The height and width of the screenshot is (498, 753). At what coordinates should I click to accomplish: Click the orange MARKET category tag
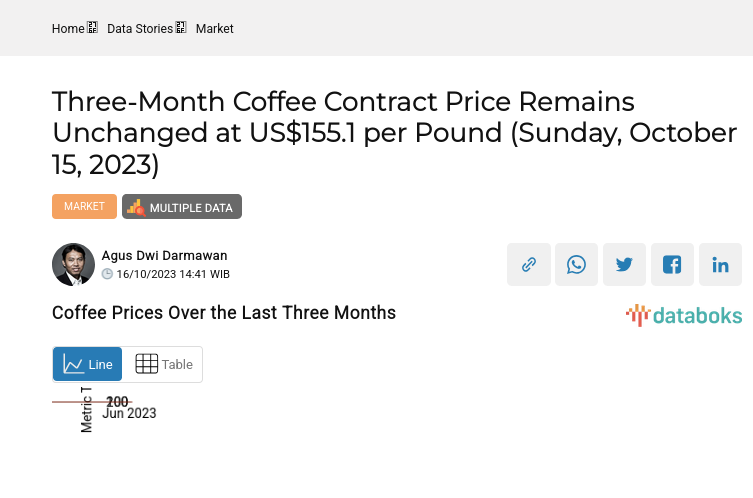click(x=84, y=206)
